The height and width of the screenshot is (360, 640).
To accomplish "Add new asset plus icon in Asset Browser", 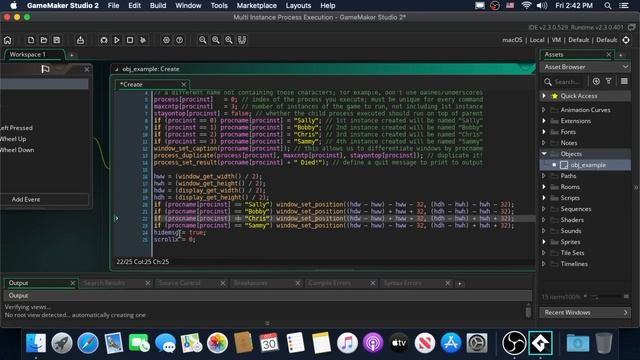I will click(596, 82).
